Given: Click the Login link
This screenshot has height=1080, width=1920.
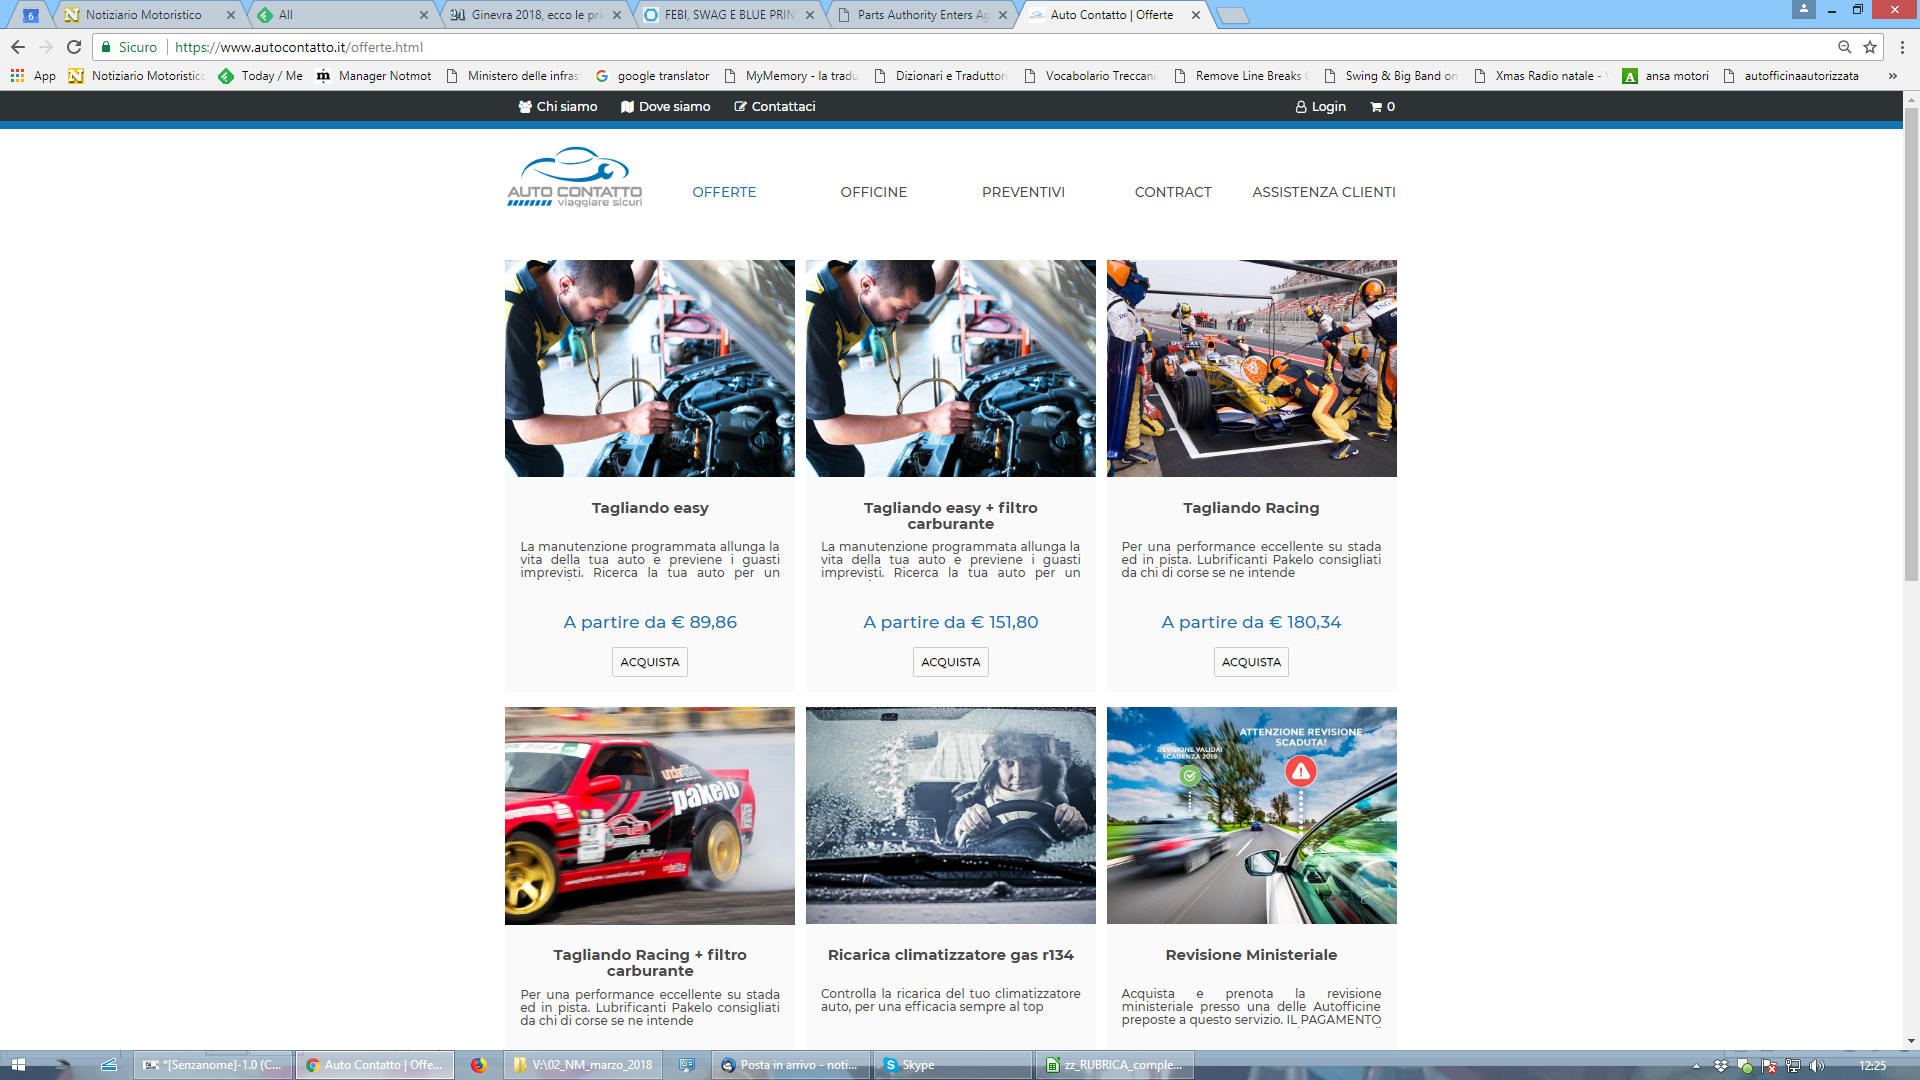Looking at the screenshot, I should (1320, 107).
